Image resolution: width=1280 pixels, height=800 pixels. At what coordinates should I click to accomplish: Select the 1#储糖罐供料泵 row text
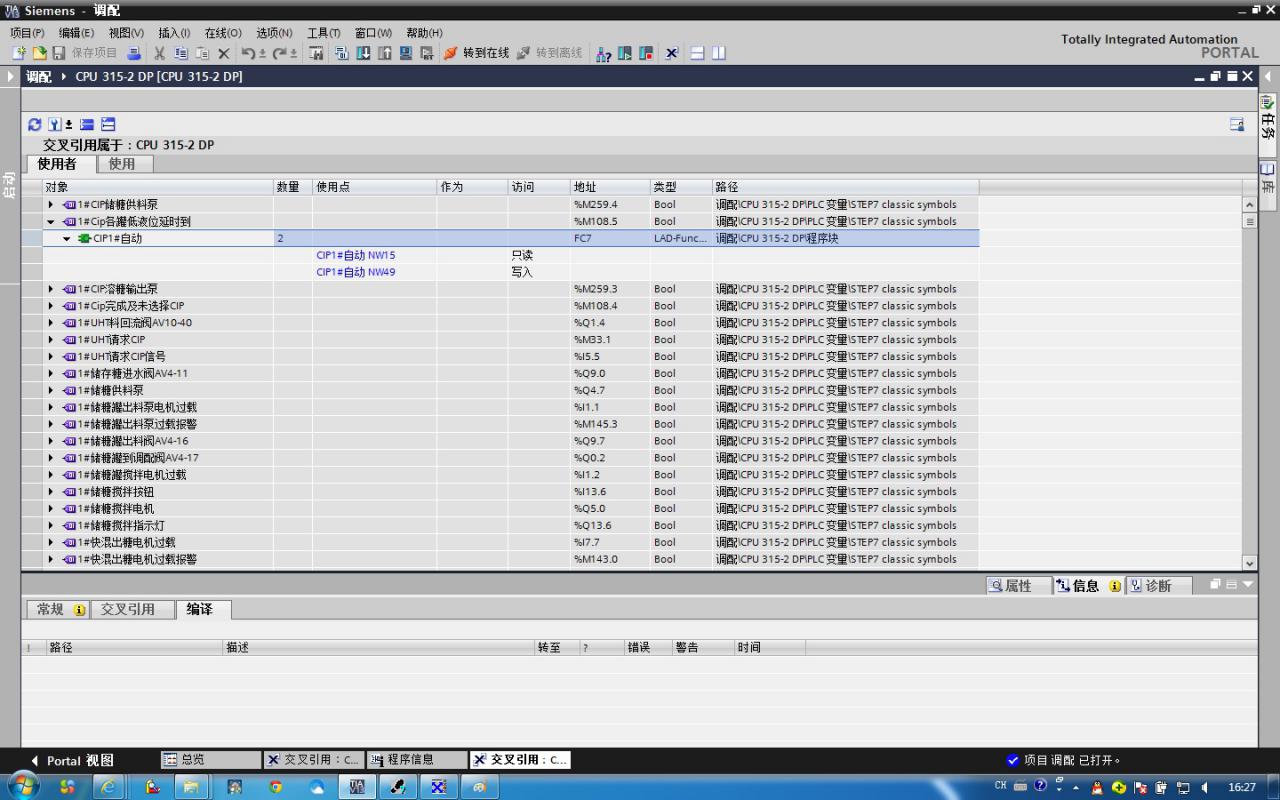pyautogui.click(x=110, y=391)
